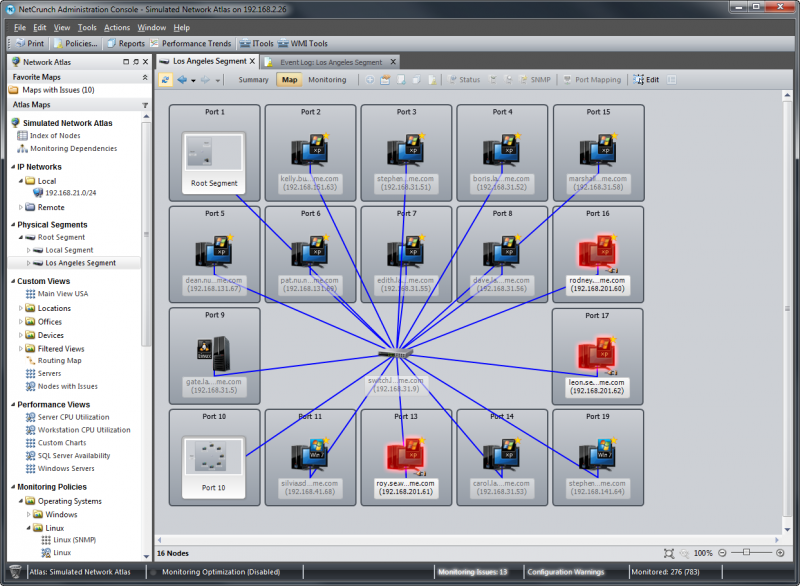This screenshot has height=586, width=800.
Task: Click the Port Mapping toolbar button
Action: point(592,80)
